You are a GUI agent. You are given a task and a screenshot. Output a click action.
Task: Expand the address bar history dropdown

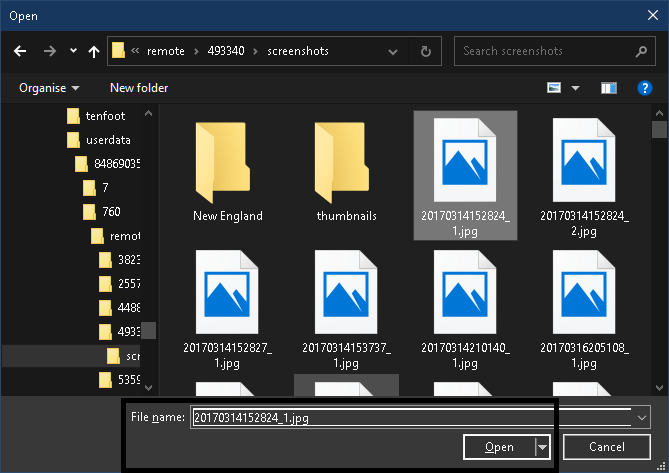coord(393,52)
